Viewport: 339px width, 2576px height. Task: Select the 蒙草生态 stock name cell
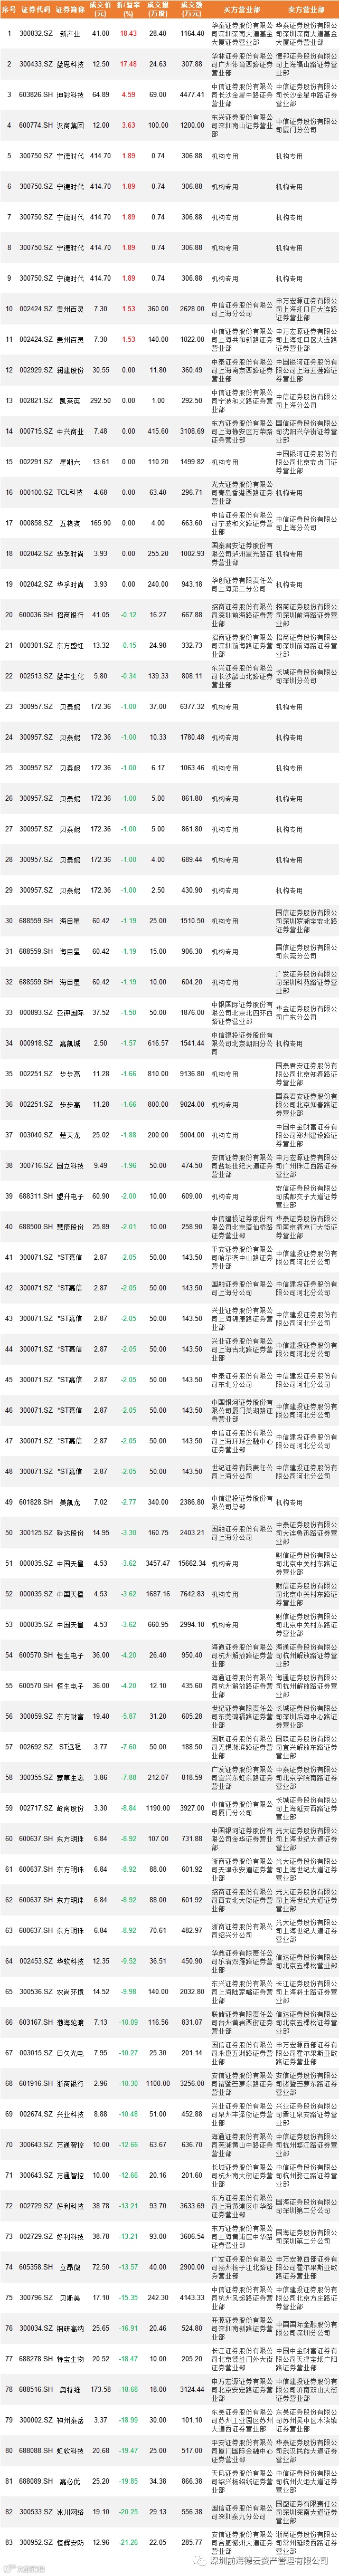pyautogui.click(x=70, y=1778)
